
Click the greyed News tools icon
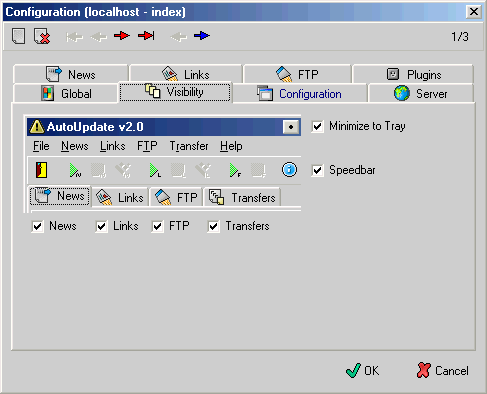coord(123,170)
